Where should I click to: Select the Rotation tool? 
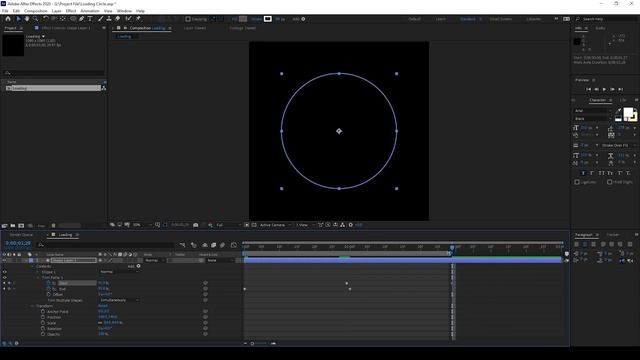point(45,19)
